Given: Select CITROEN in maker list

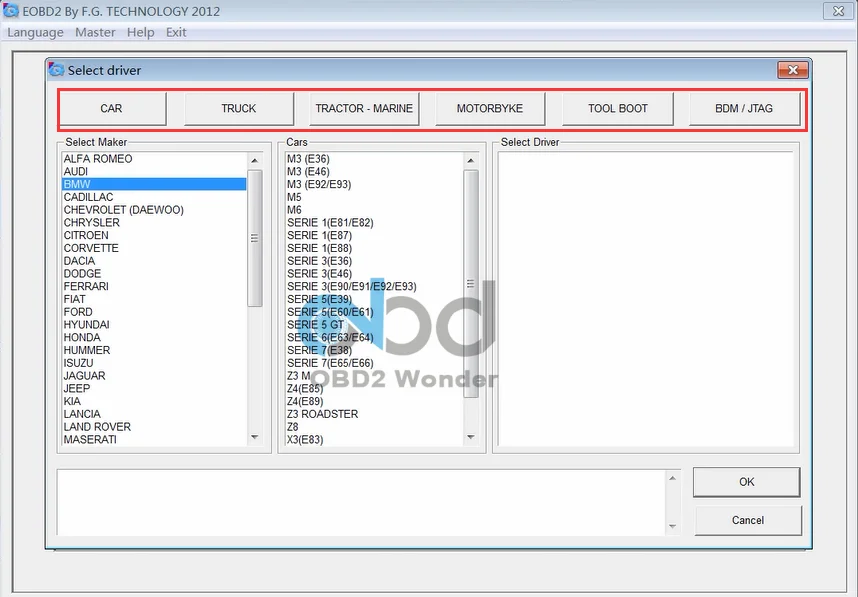Looking at the screenshot, I should [x=154, y=235].
